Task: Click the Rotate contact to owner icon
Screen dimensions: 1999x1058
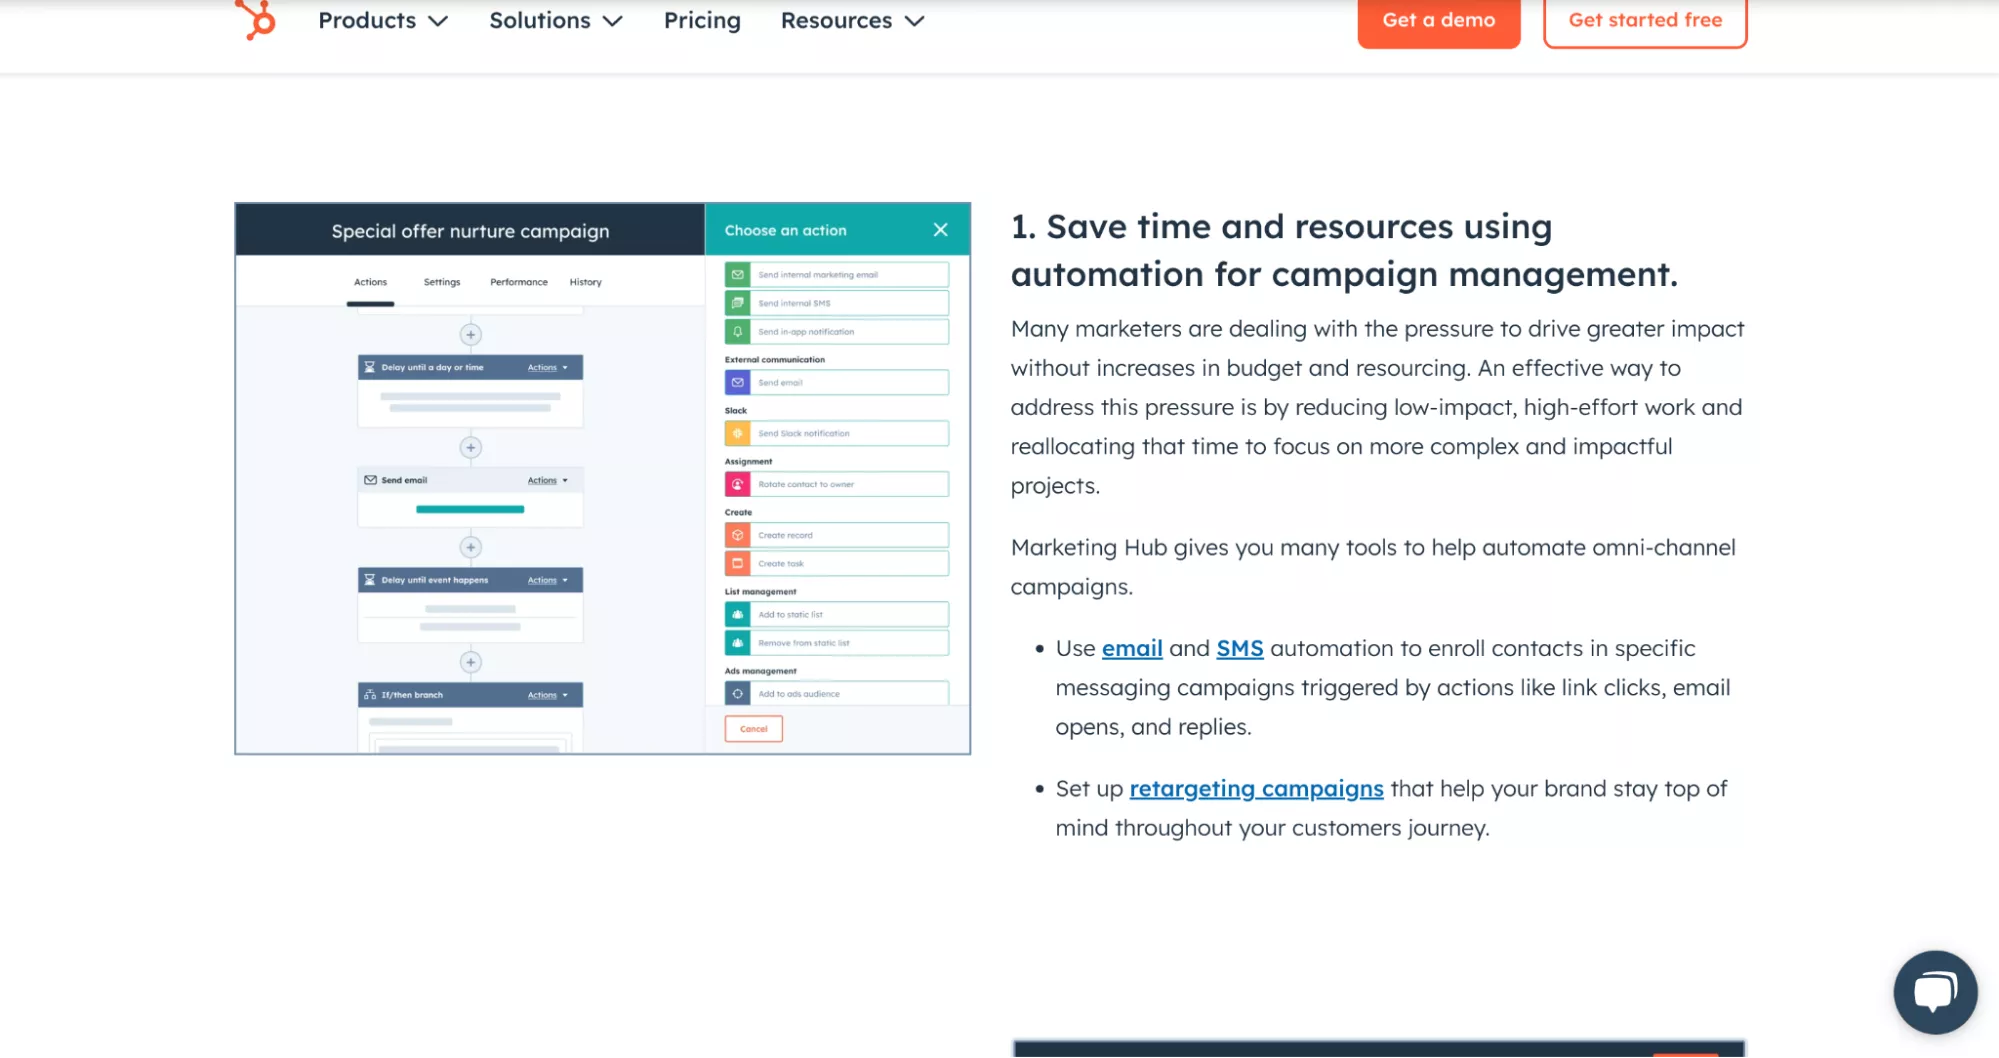Action: coord(737,485)
